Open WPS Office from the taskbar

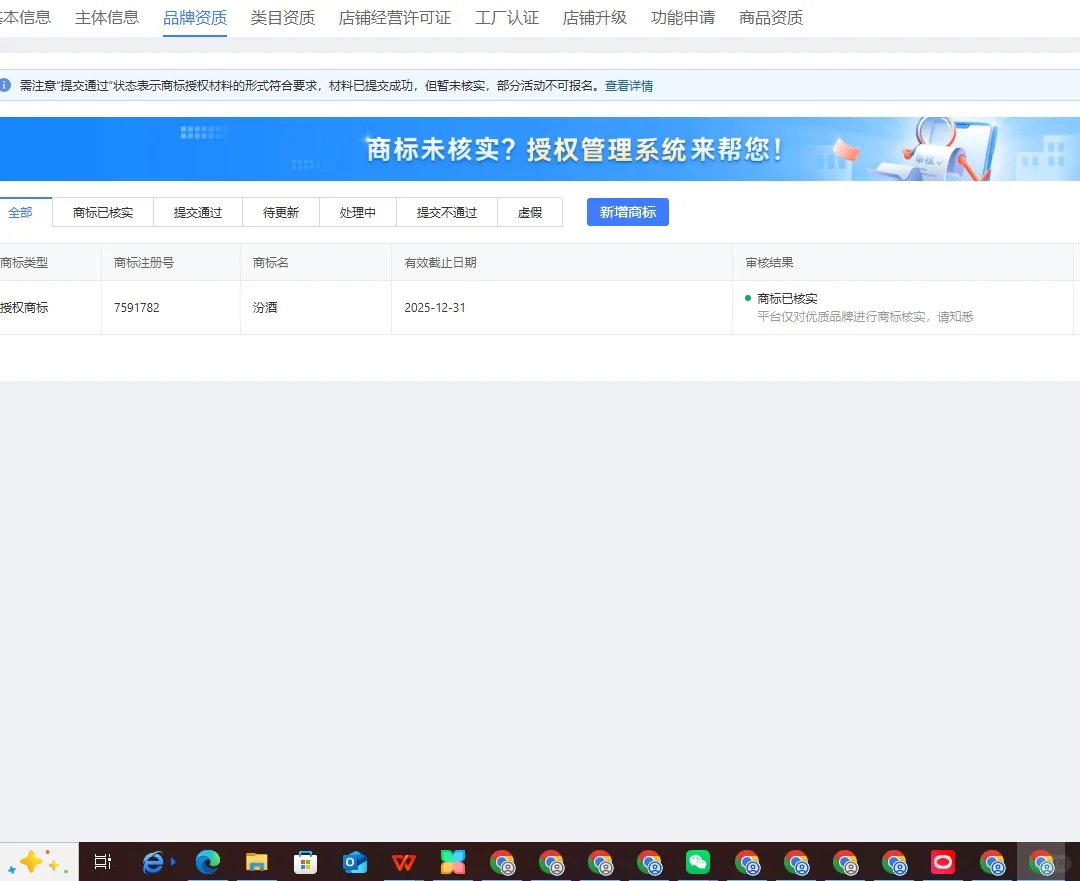click(403, 861)
